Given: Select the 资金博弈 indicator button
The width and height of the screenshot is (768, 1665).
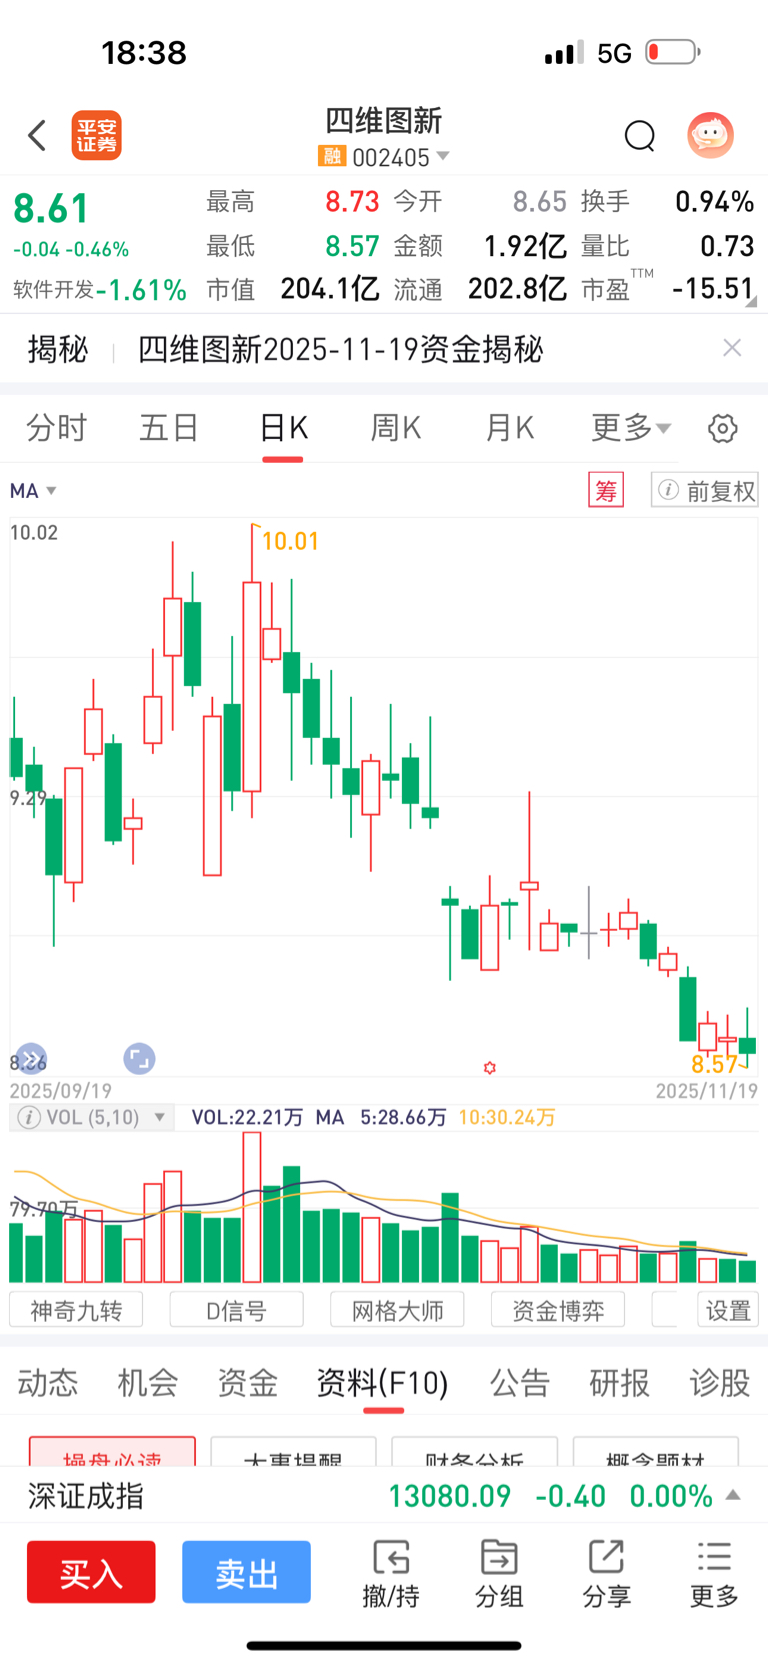Looking at the screenshot, I should 558,1310.
